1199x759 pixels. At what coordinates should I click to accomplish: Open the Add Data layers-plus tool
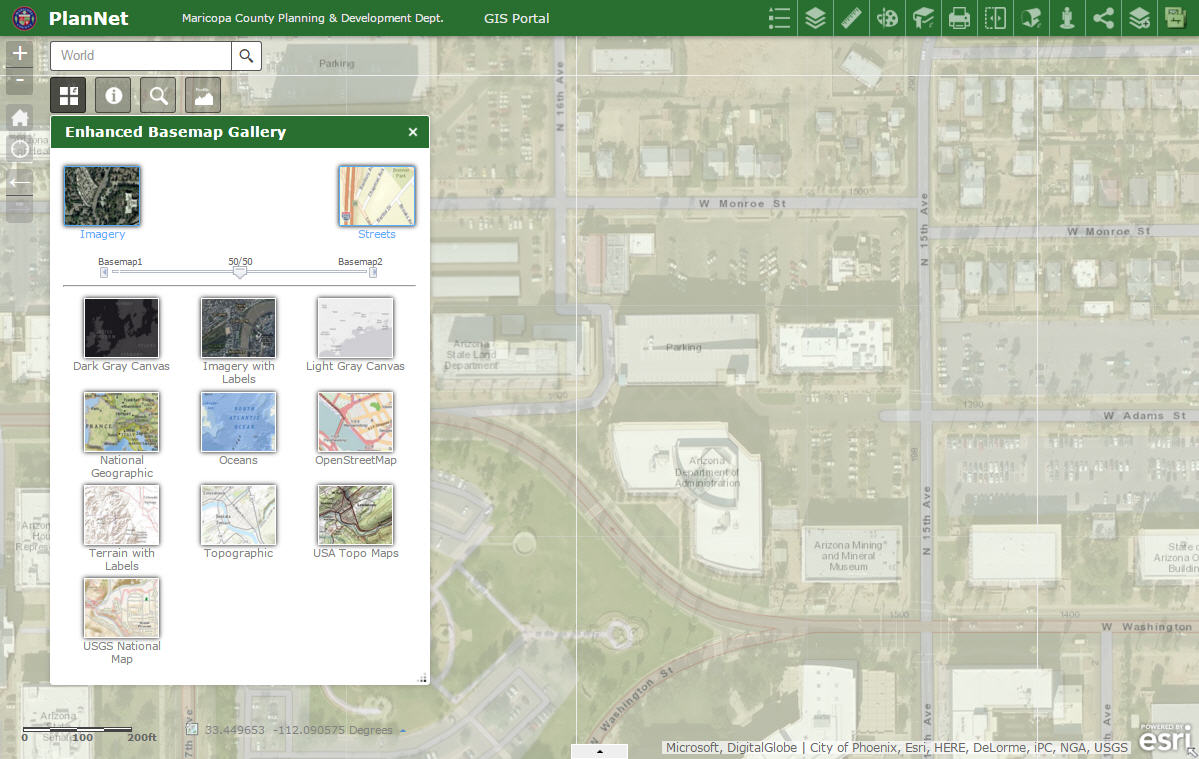[1139, 18]
